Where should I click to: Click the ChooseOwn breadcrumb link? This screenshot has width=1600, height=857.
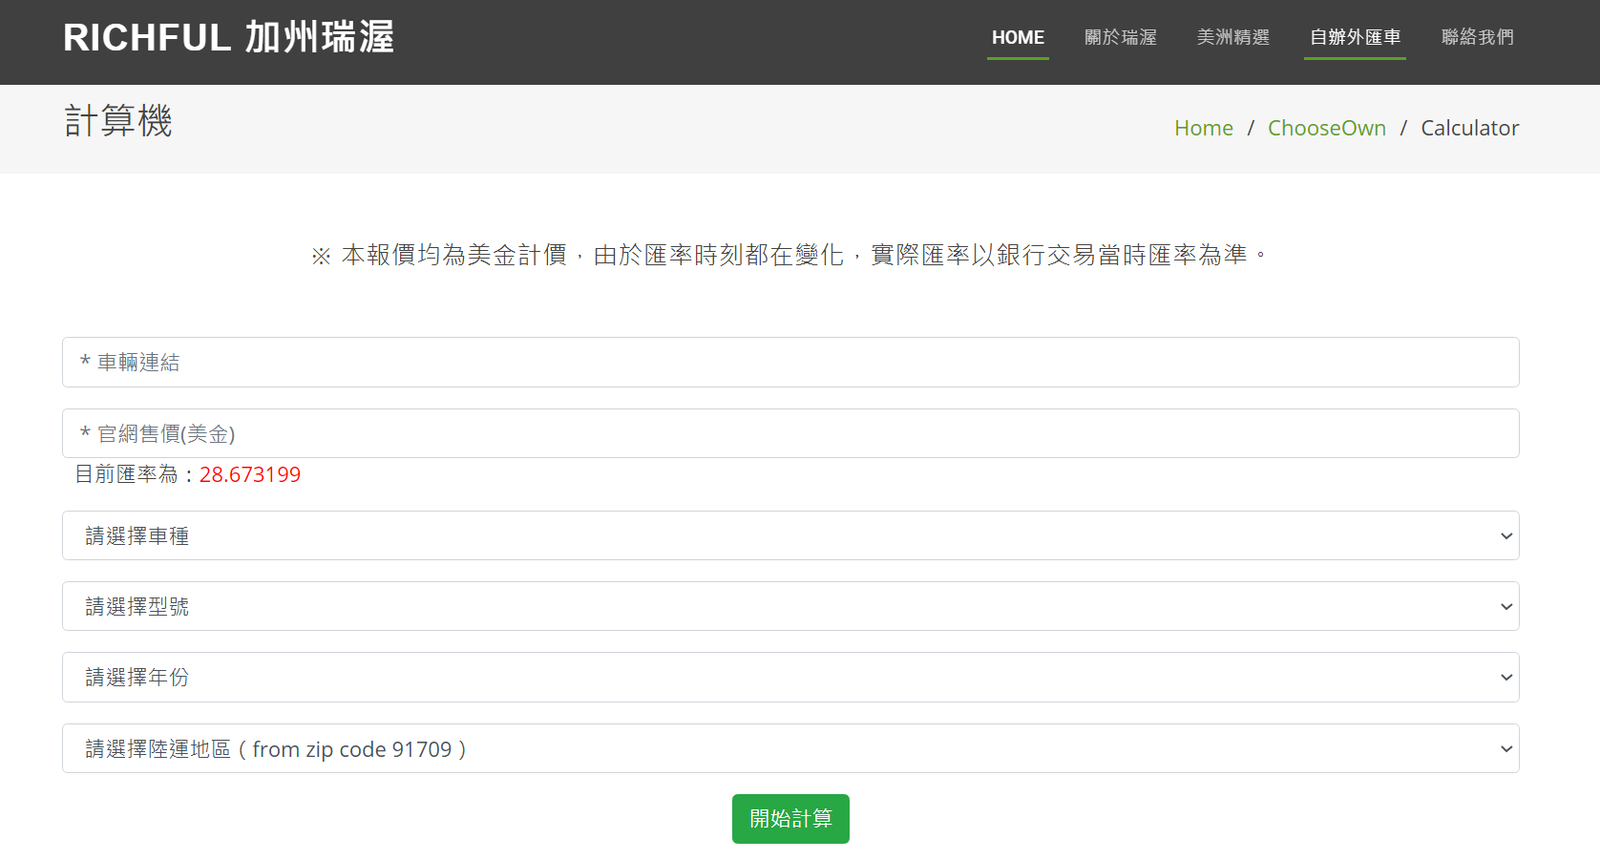(1326, 128)
